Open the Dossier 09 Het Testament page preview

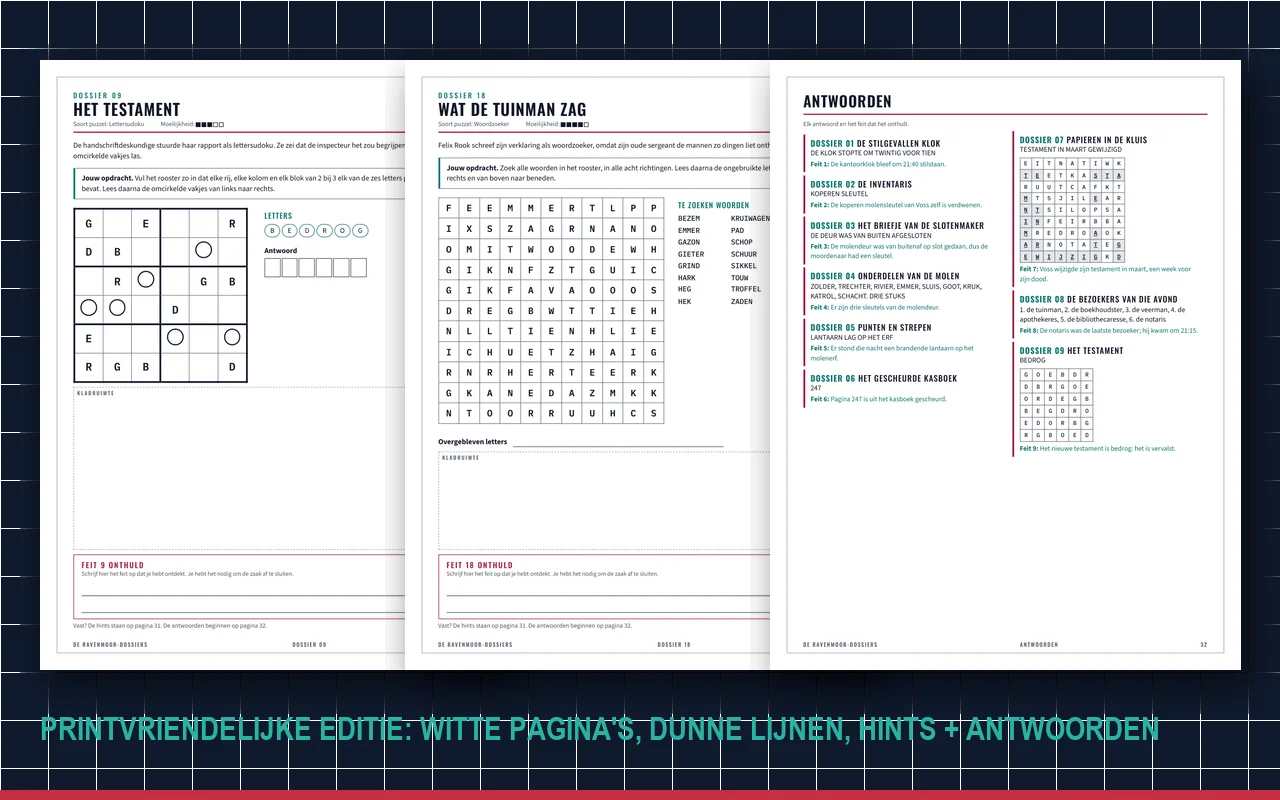pyautogui.click(x=222, y=365)
